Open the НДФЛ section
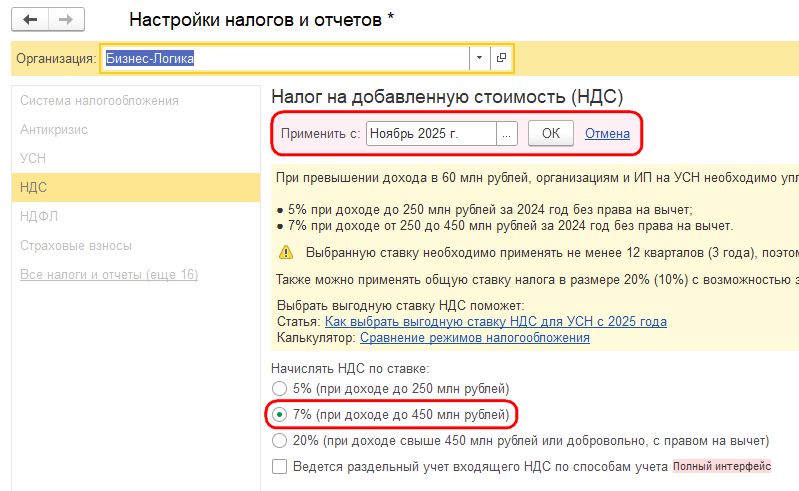The height and width of the screenshot is (491, 799). click(x=39, y=216)
